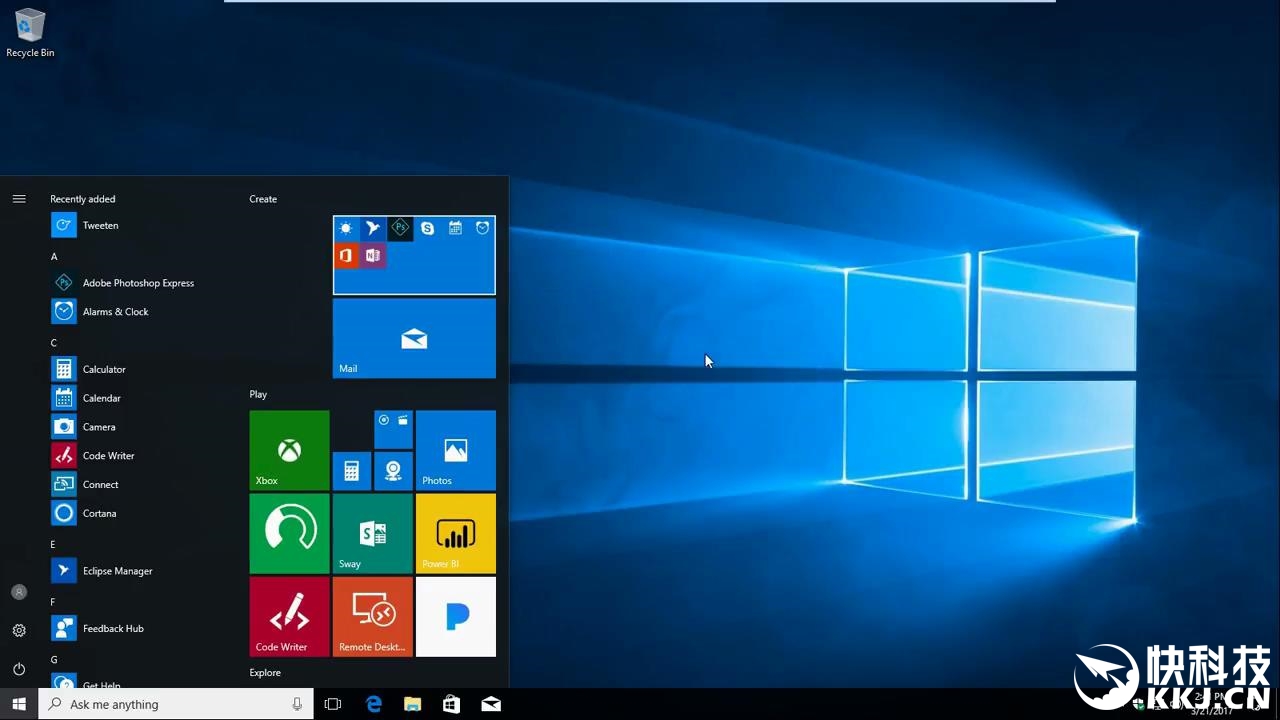Open the red Code Writer tile
Screen dimensions: 1280x720
click(x=289, y=616)
